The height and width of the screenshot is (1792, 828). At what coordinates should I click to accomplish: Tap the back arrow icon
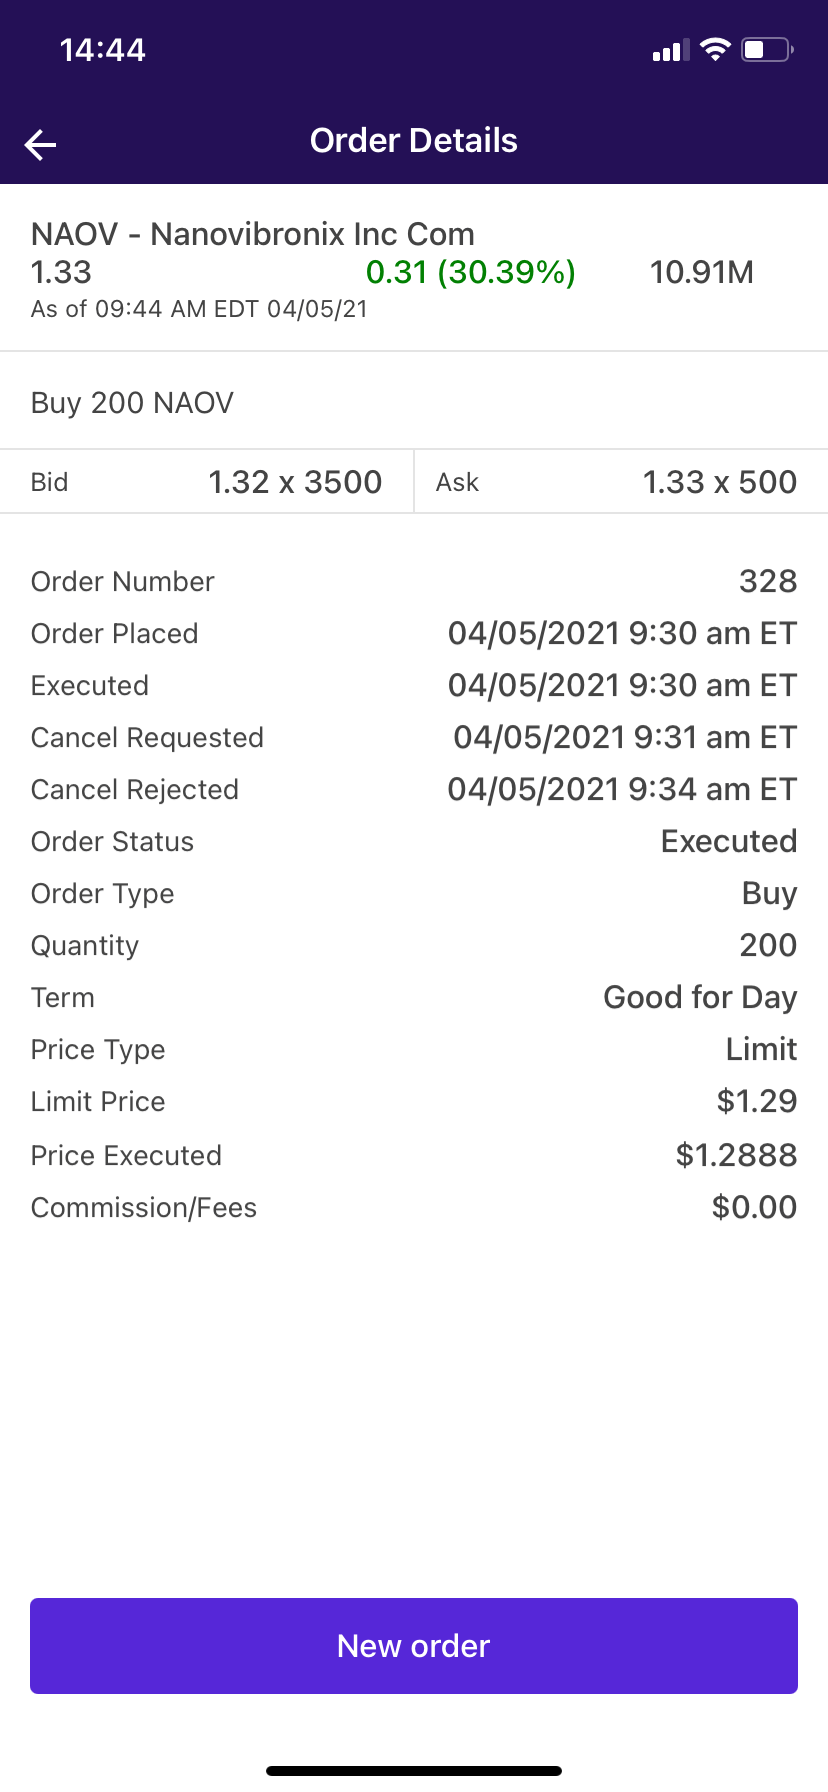[41, 145]
